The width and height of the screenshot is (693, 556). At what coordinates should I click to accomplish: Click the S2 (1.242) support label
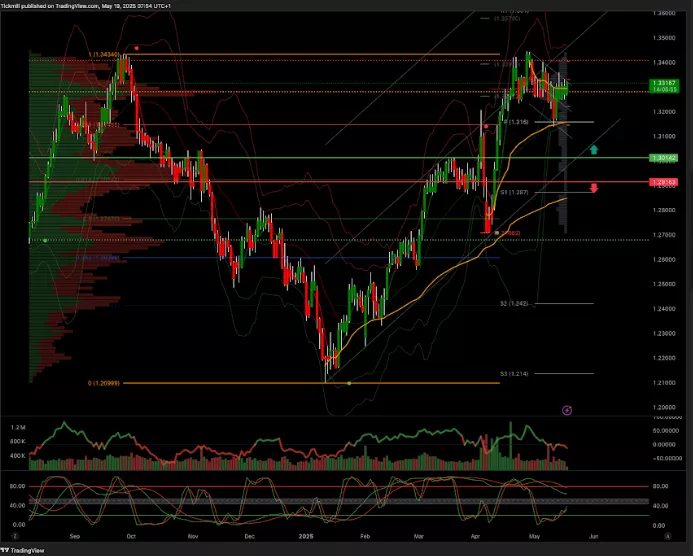click(x=513, y=303)
